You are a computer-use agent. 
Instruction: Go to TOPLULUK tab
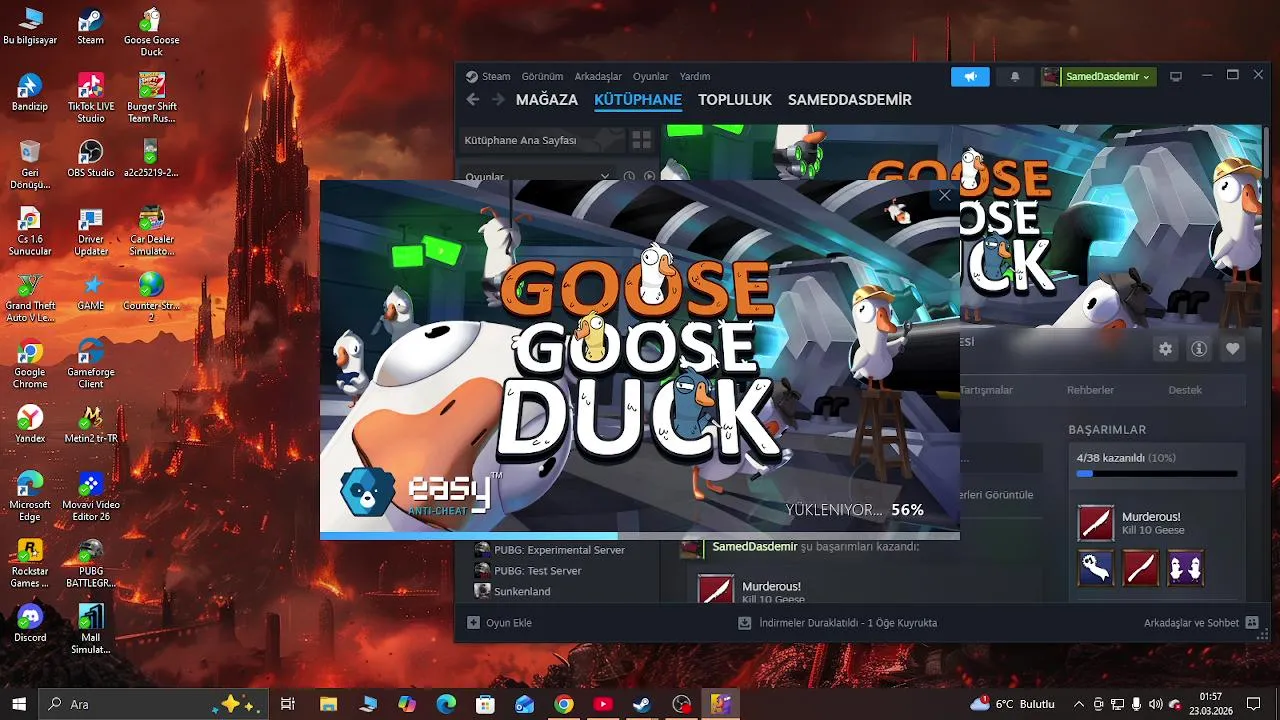coord(735,100)
